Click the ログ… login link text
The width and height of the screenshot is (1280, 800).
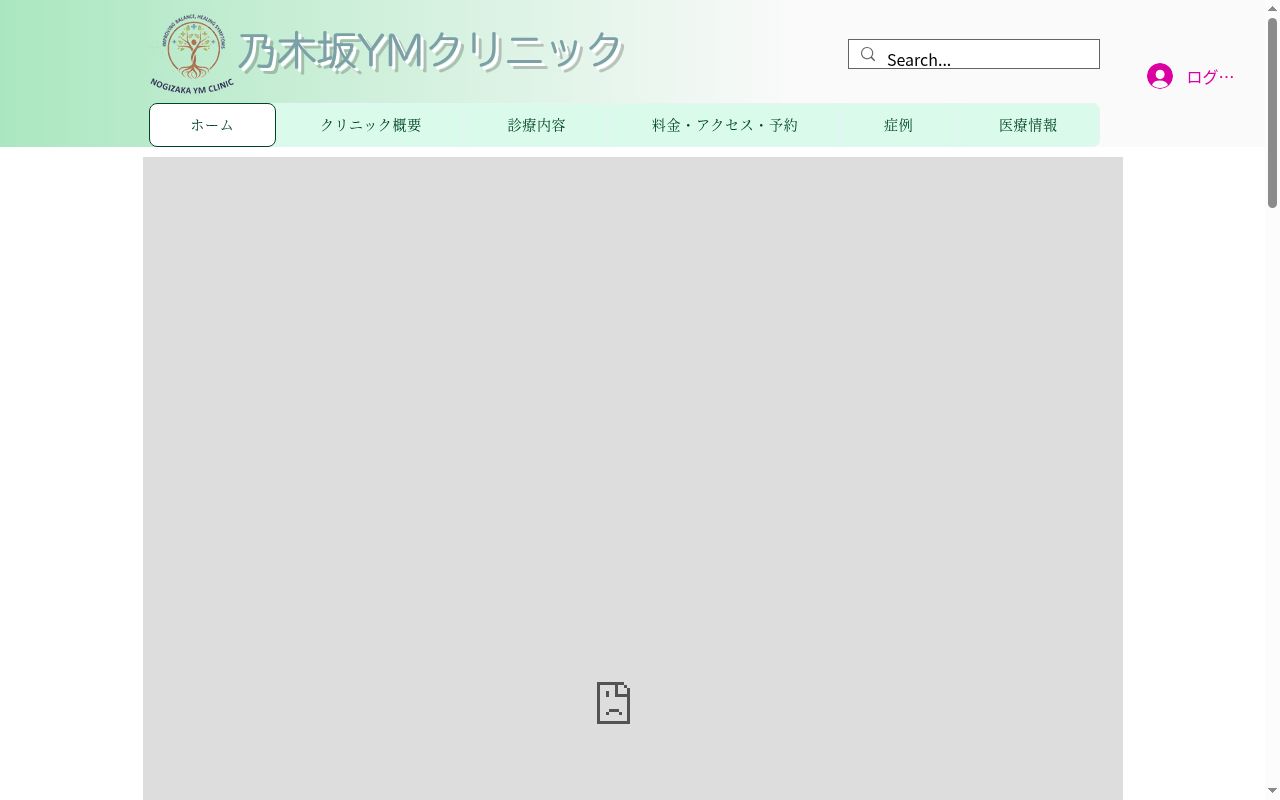1210,77
